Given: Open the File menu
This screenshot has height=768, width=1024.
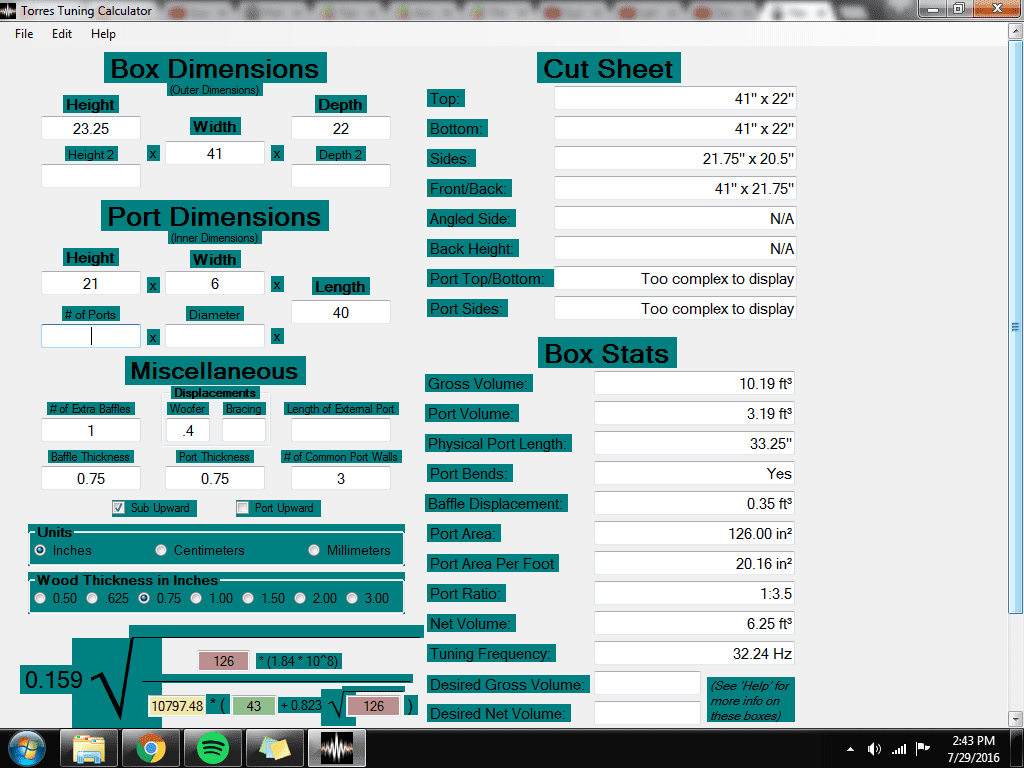Looking at the screenshot, I should tap(24, 34).
